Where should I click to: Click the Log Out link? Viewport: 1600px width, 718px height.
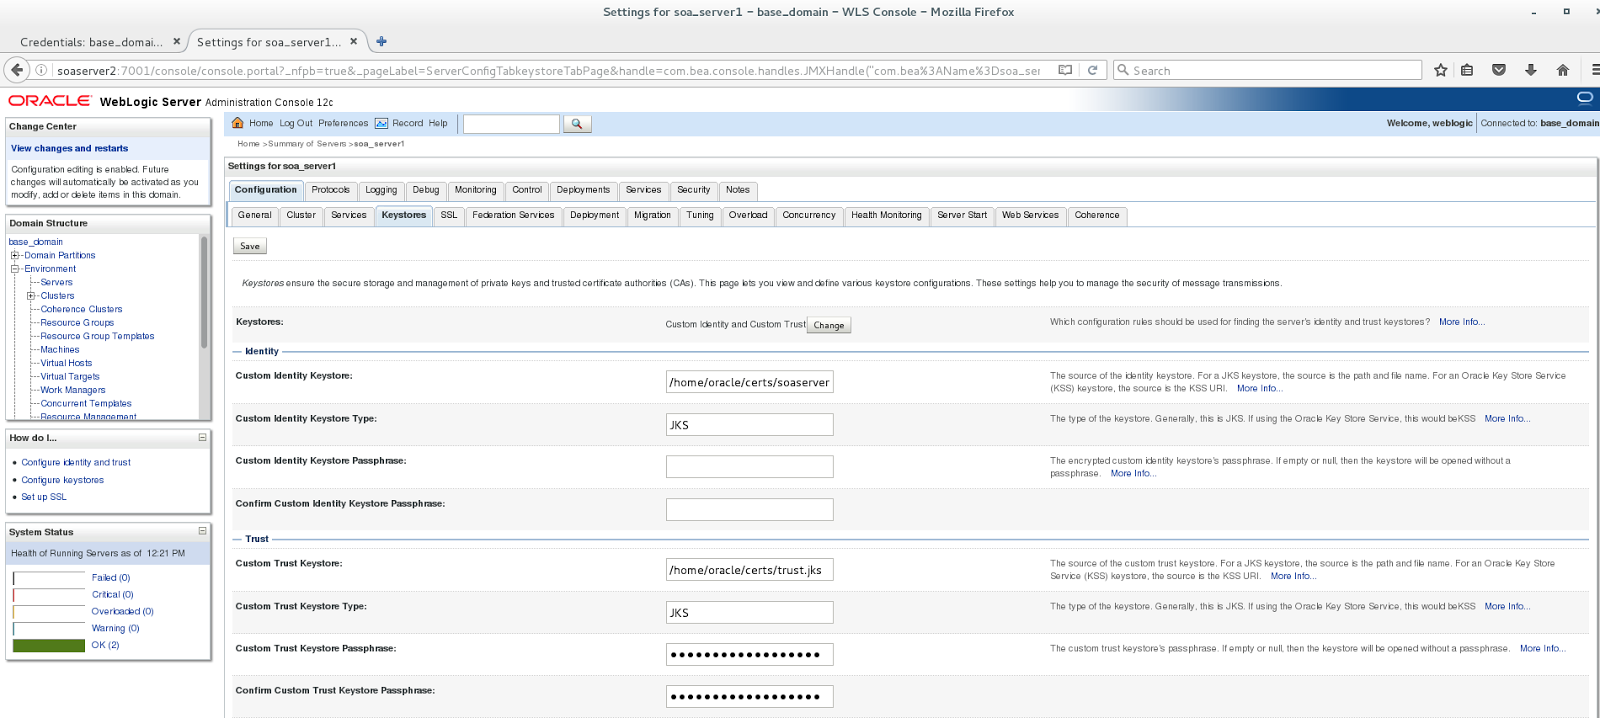[x=296, y=123]
